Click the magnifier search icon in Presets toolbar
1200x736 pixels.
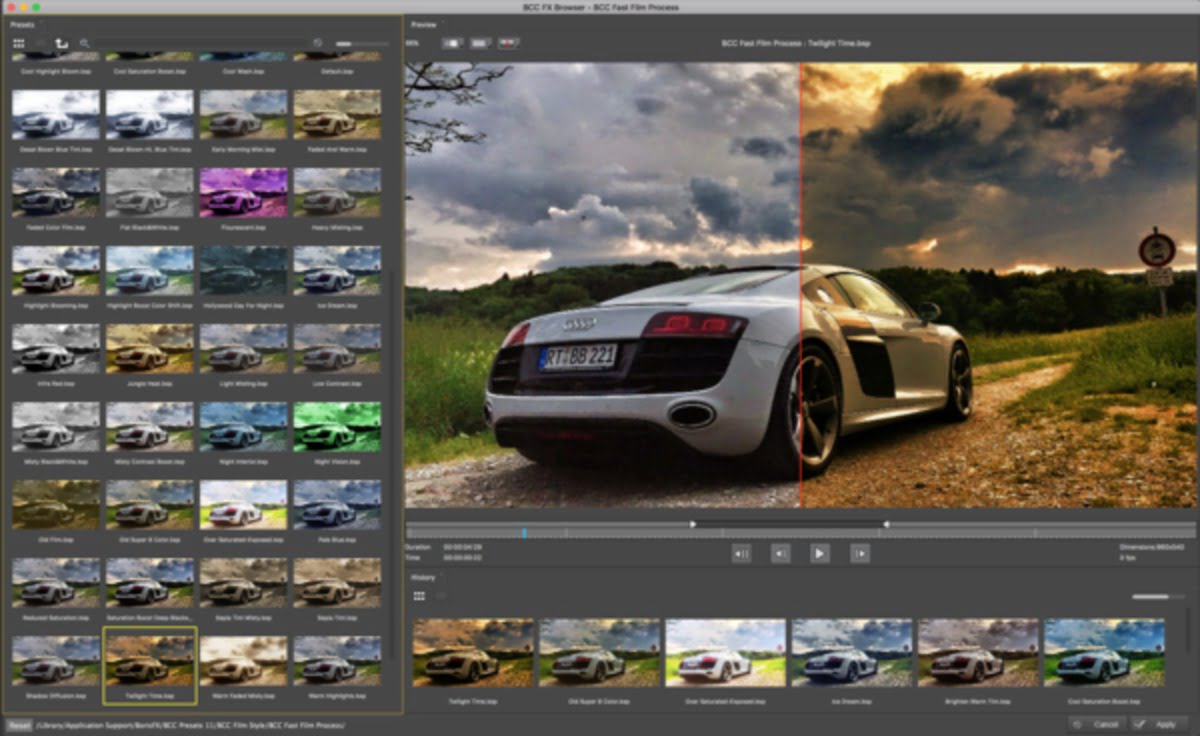tap(84, 43)
